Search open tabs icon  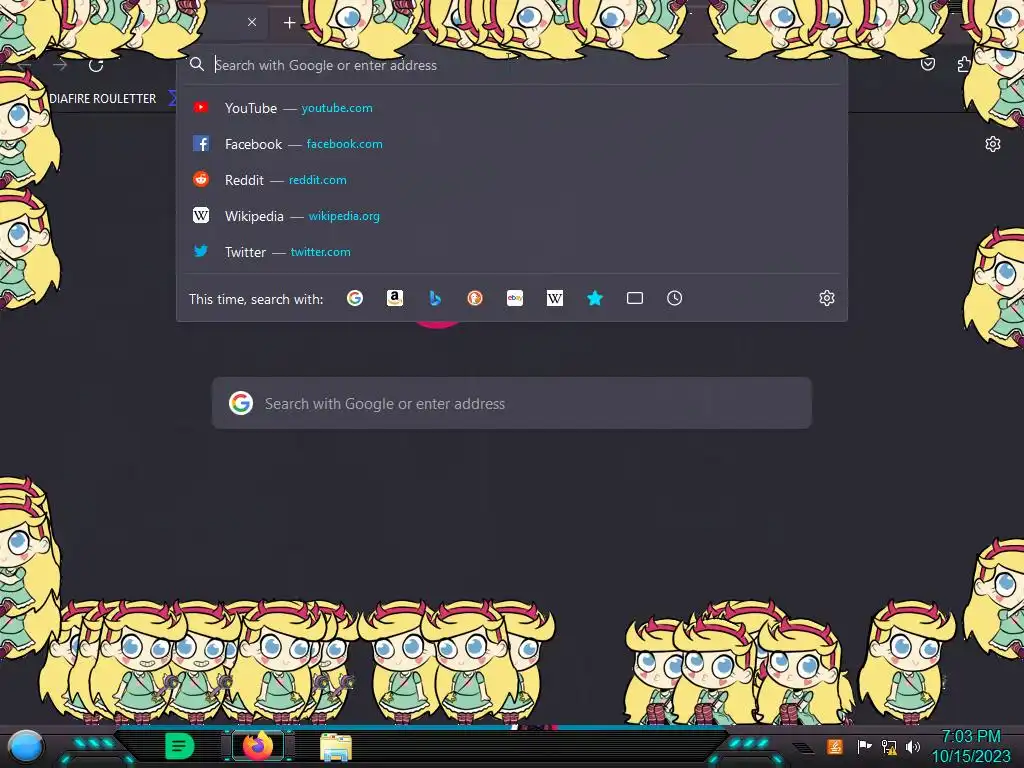point(635,298)
